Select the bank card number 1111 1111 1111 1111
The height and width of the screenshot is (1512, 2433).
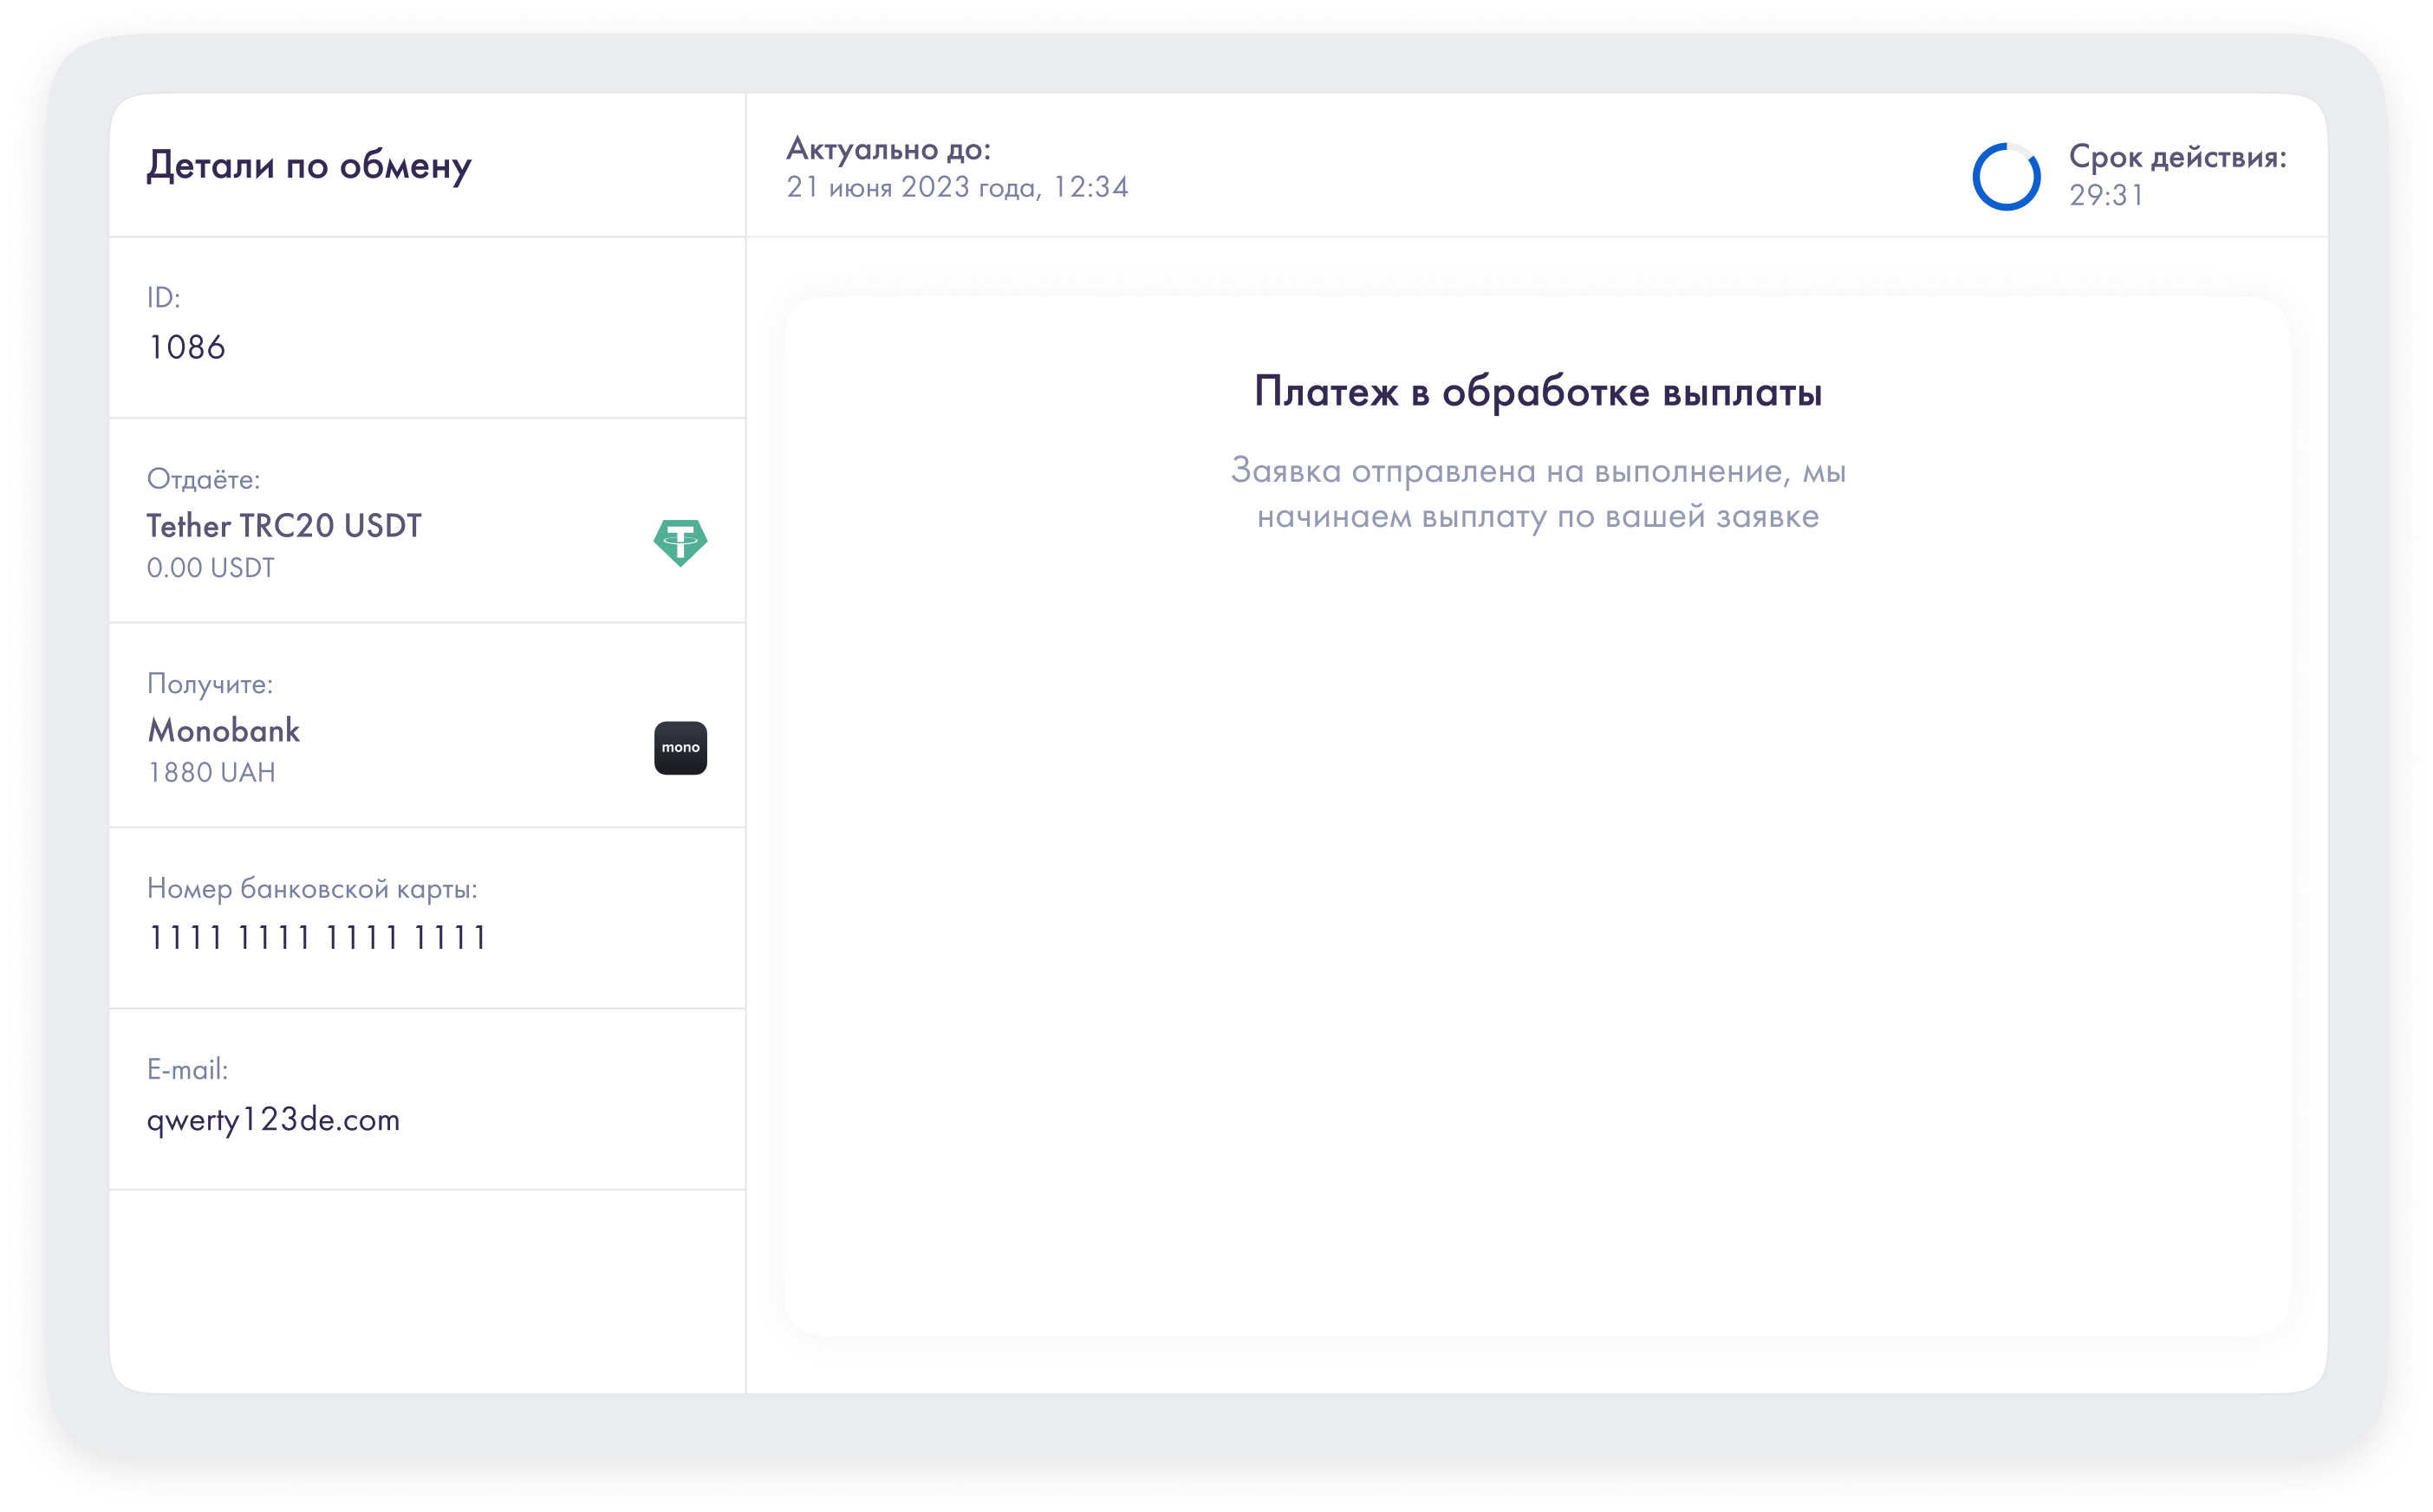coord(317,938)
